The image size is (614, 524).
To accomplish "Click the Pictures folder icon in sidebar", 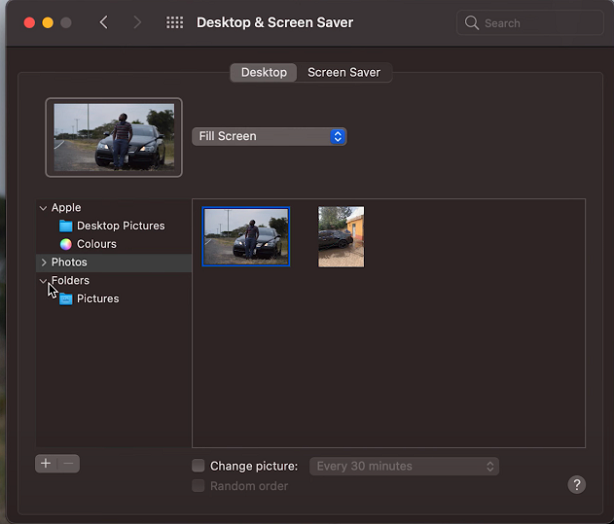I will tap(66, 299).
